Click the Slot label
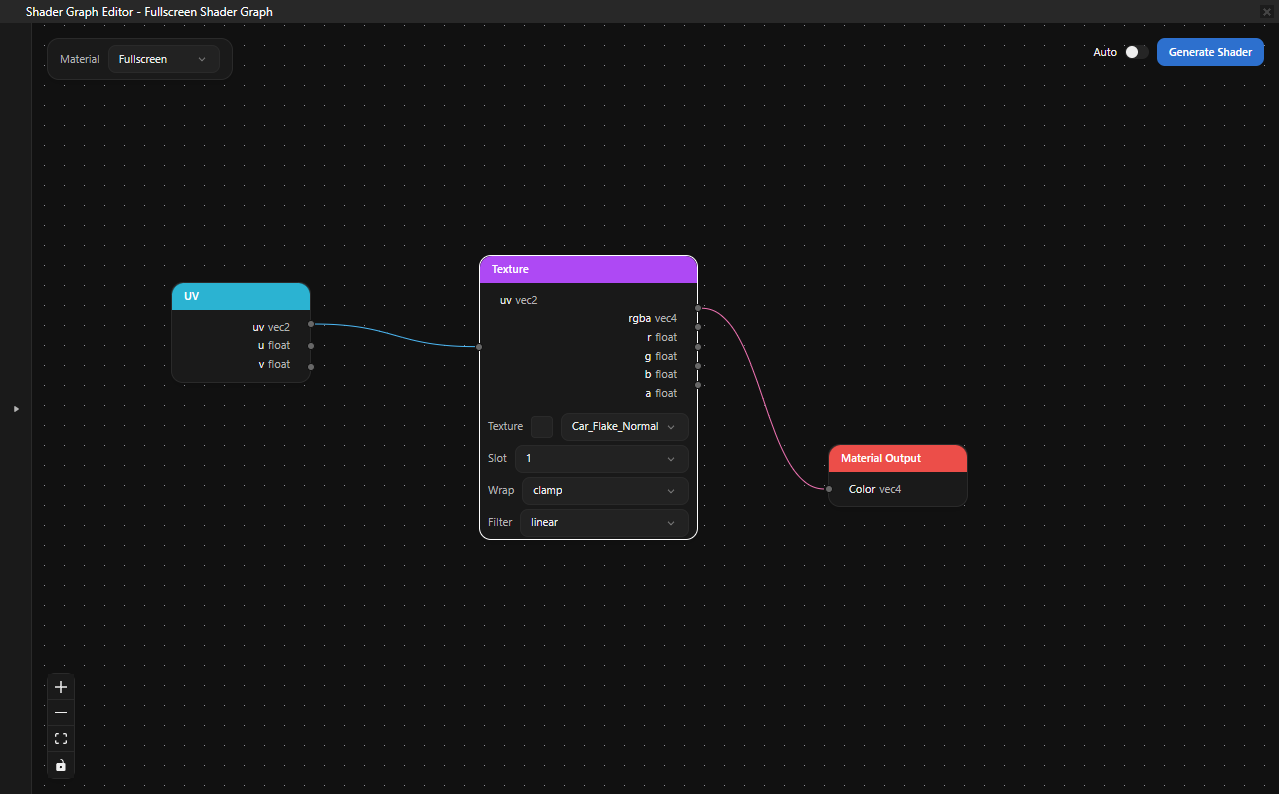Image resolution: width=1279 pixels, height=794 pixels. 498,458
